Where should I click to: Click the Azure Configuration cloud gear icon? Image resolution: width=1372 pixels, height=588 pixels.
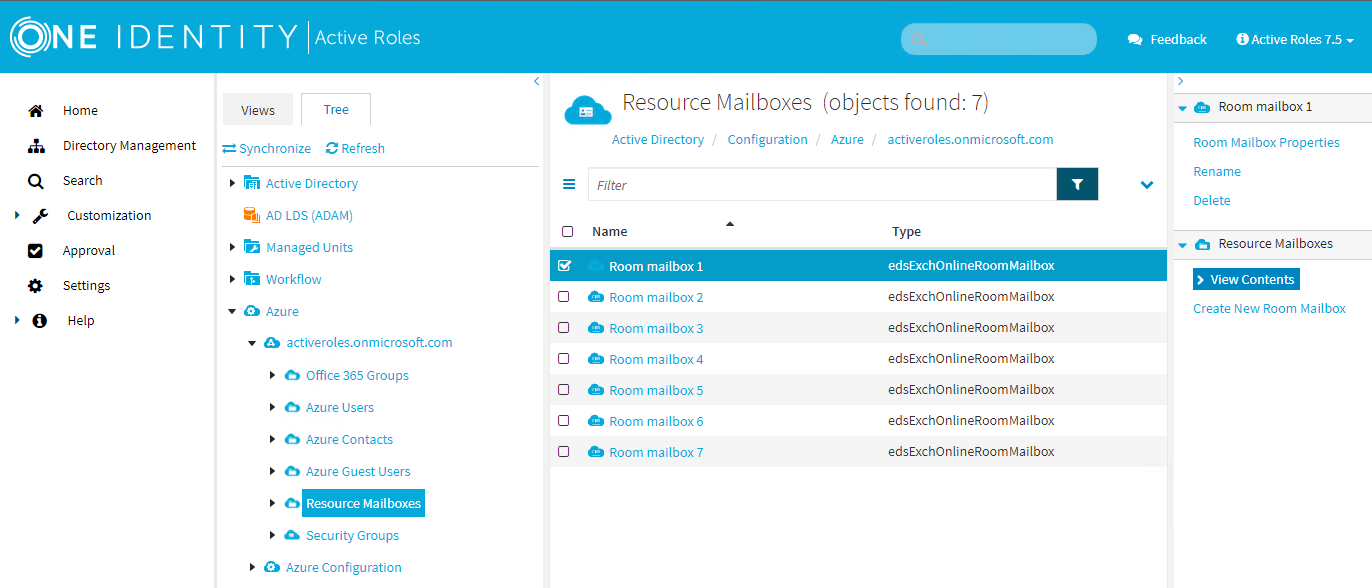pyautogui.click(x=272, y=568)
